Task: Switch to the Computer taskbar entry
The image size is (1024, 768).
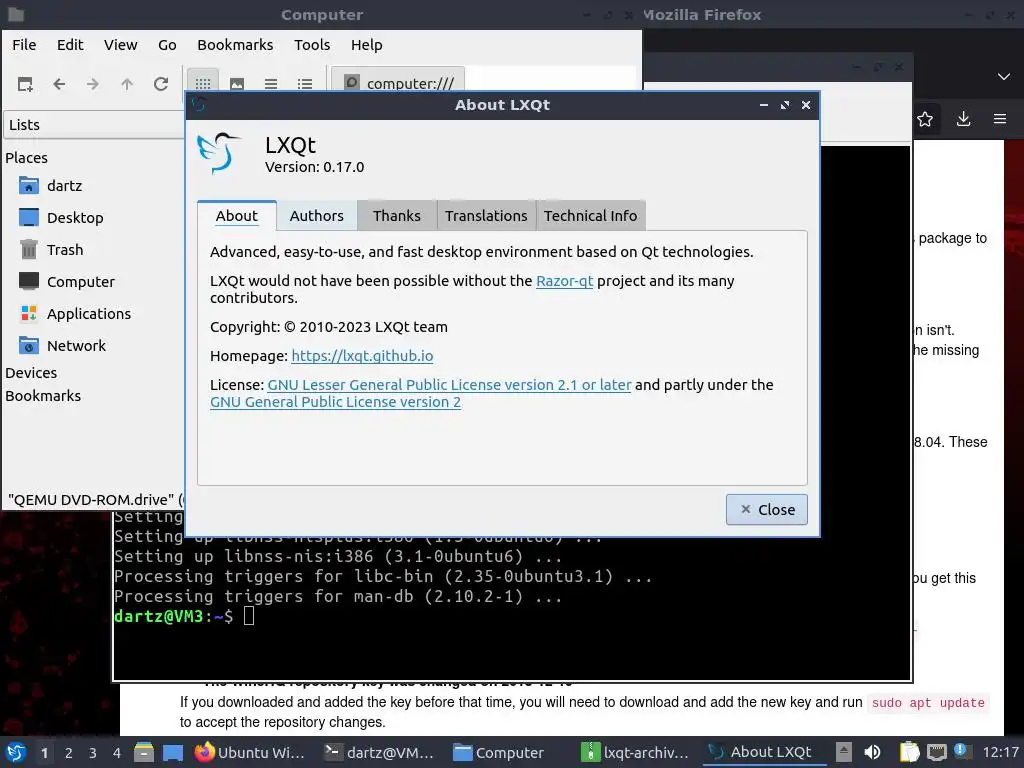Action: point(499,752)
